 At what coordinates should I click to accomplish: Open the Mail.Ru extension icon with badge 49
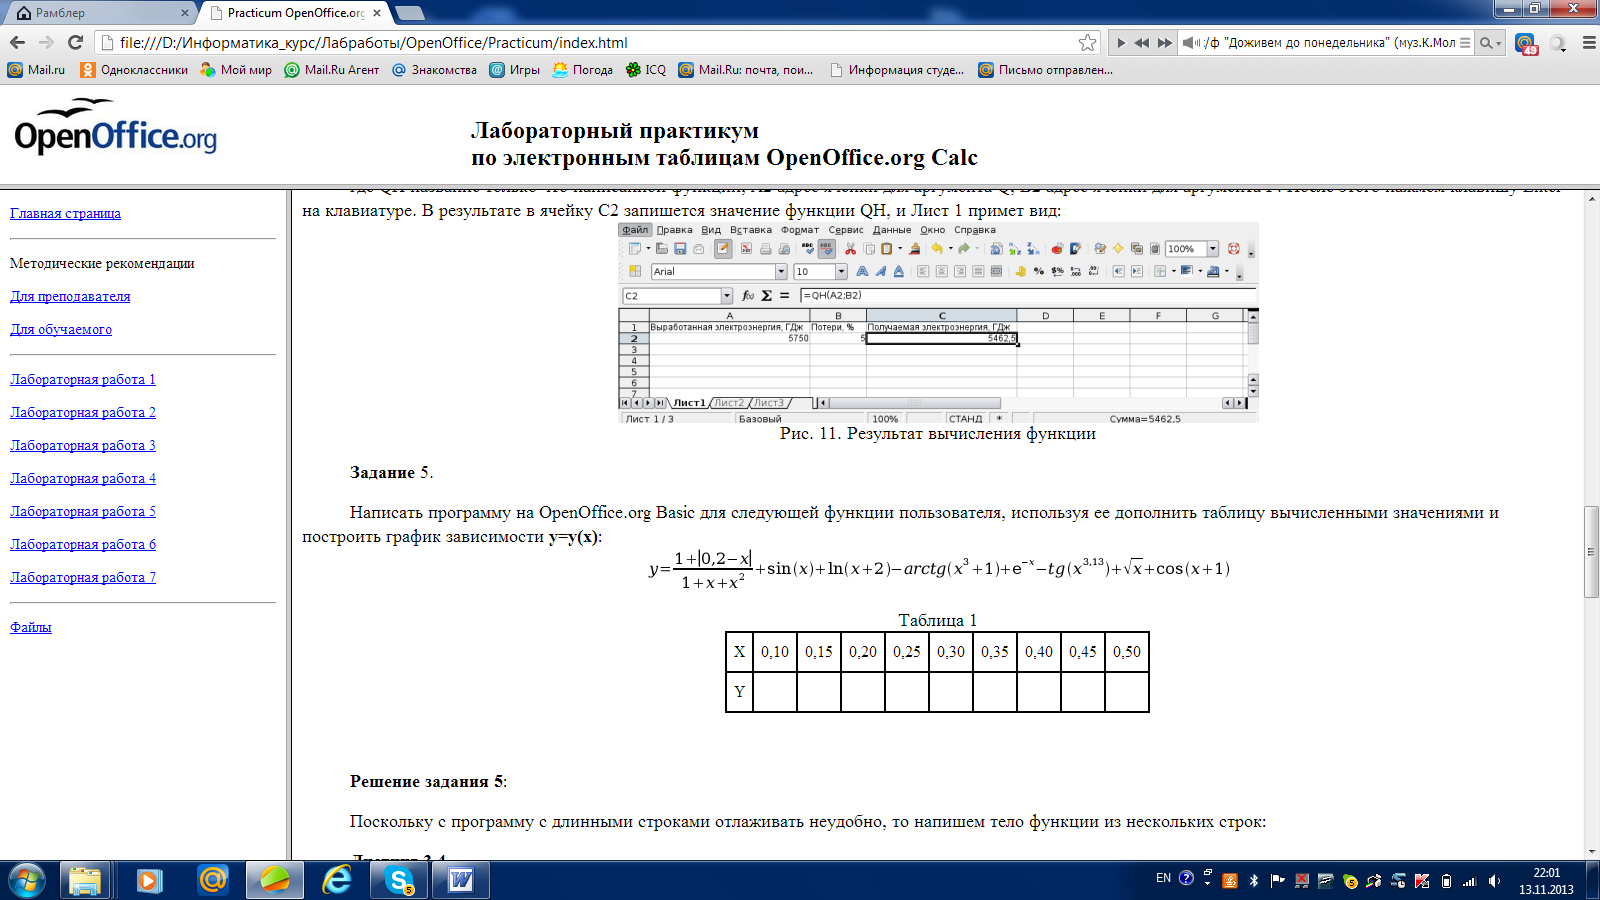click(1525, 43)
